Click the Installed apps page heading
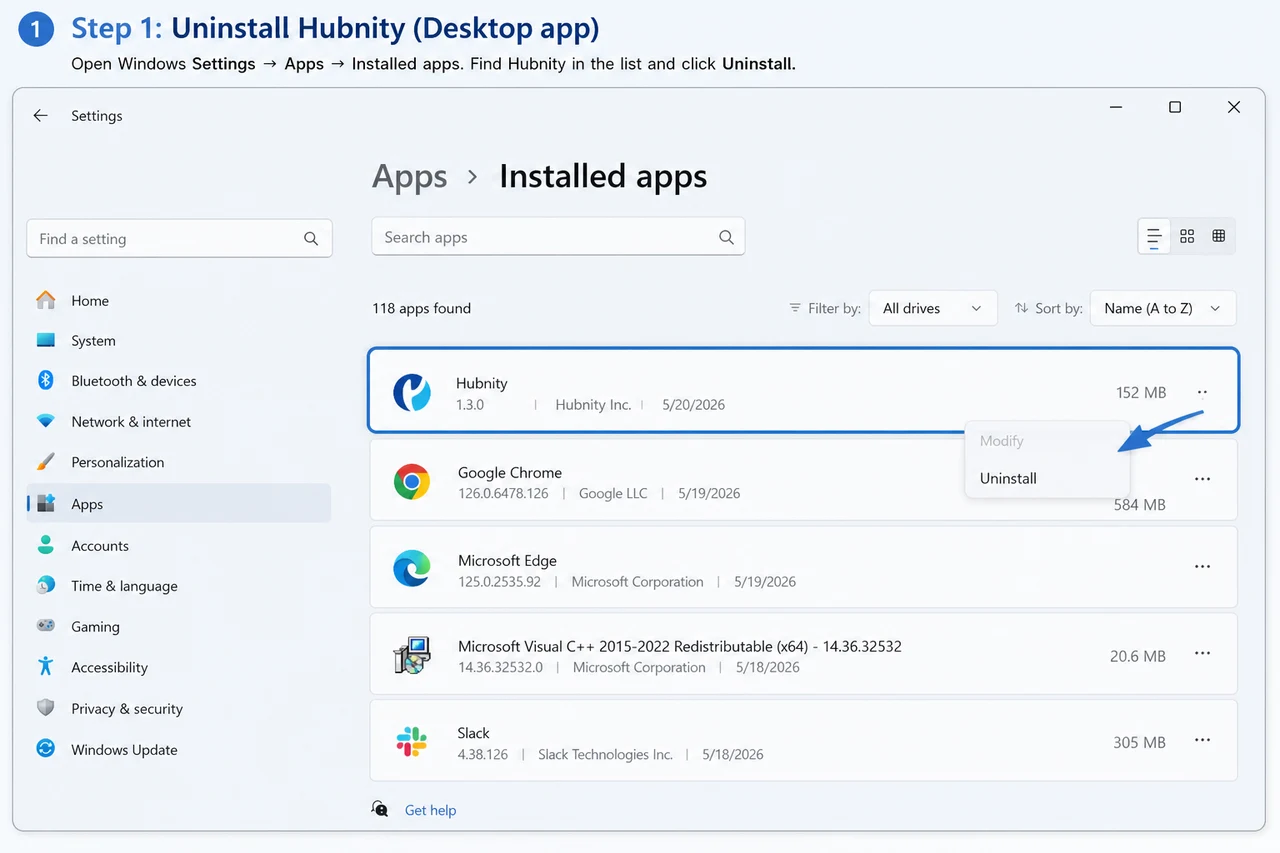The height and width of the screenshot is (853, 1280). [603, 177]
